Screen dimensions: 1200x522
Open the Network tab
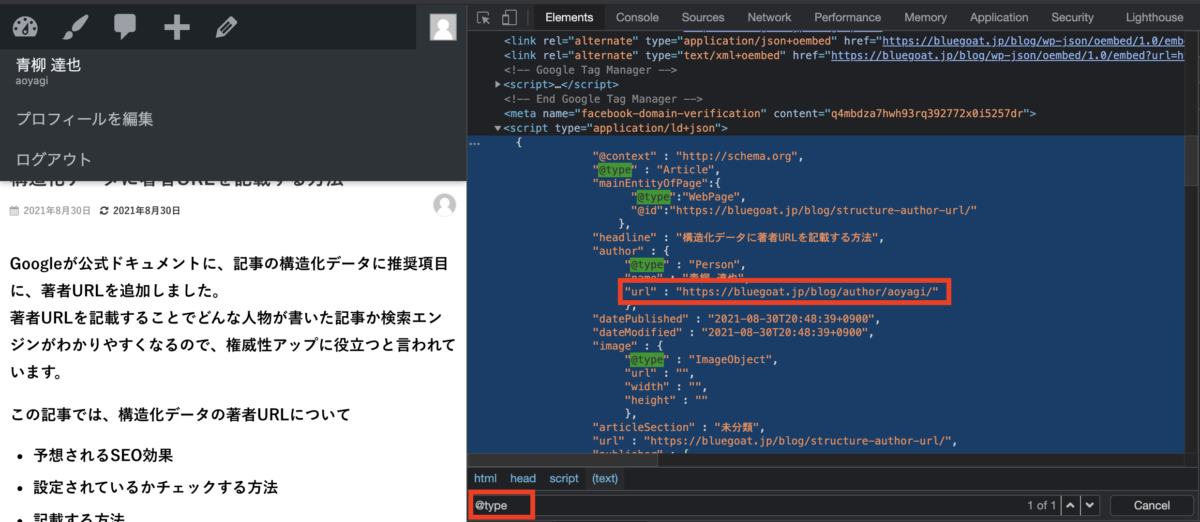coord(769,17)
